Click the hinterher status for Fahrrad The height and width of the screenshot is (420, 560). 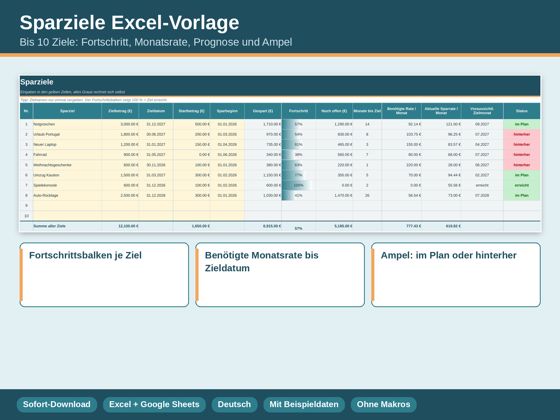coord(522,155)
